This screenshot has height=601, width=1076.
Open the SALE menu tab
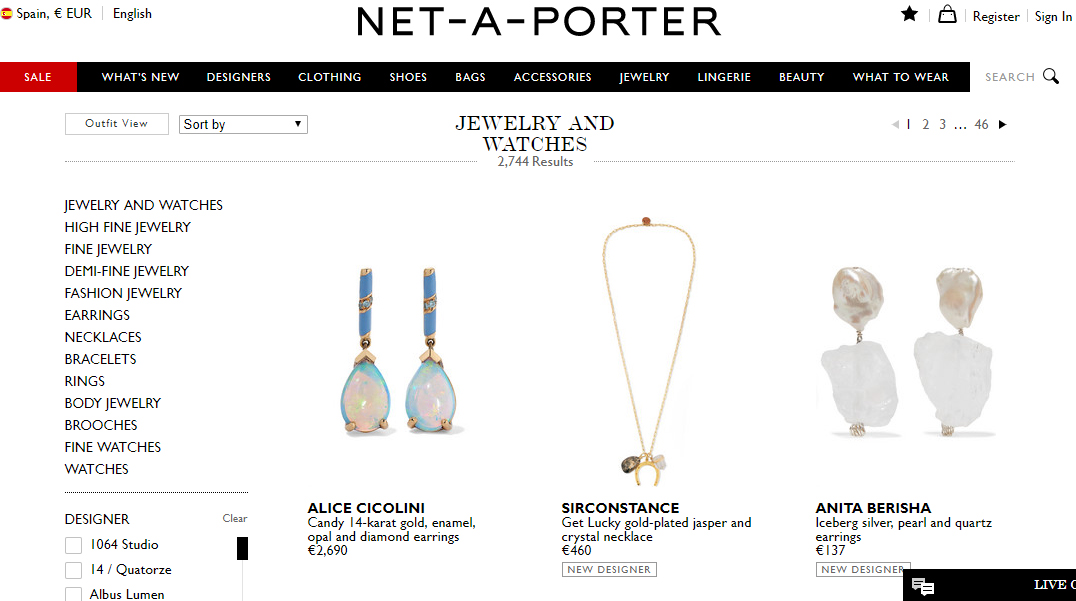[x=38, y=77]
